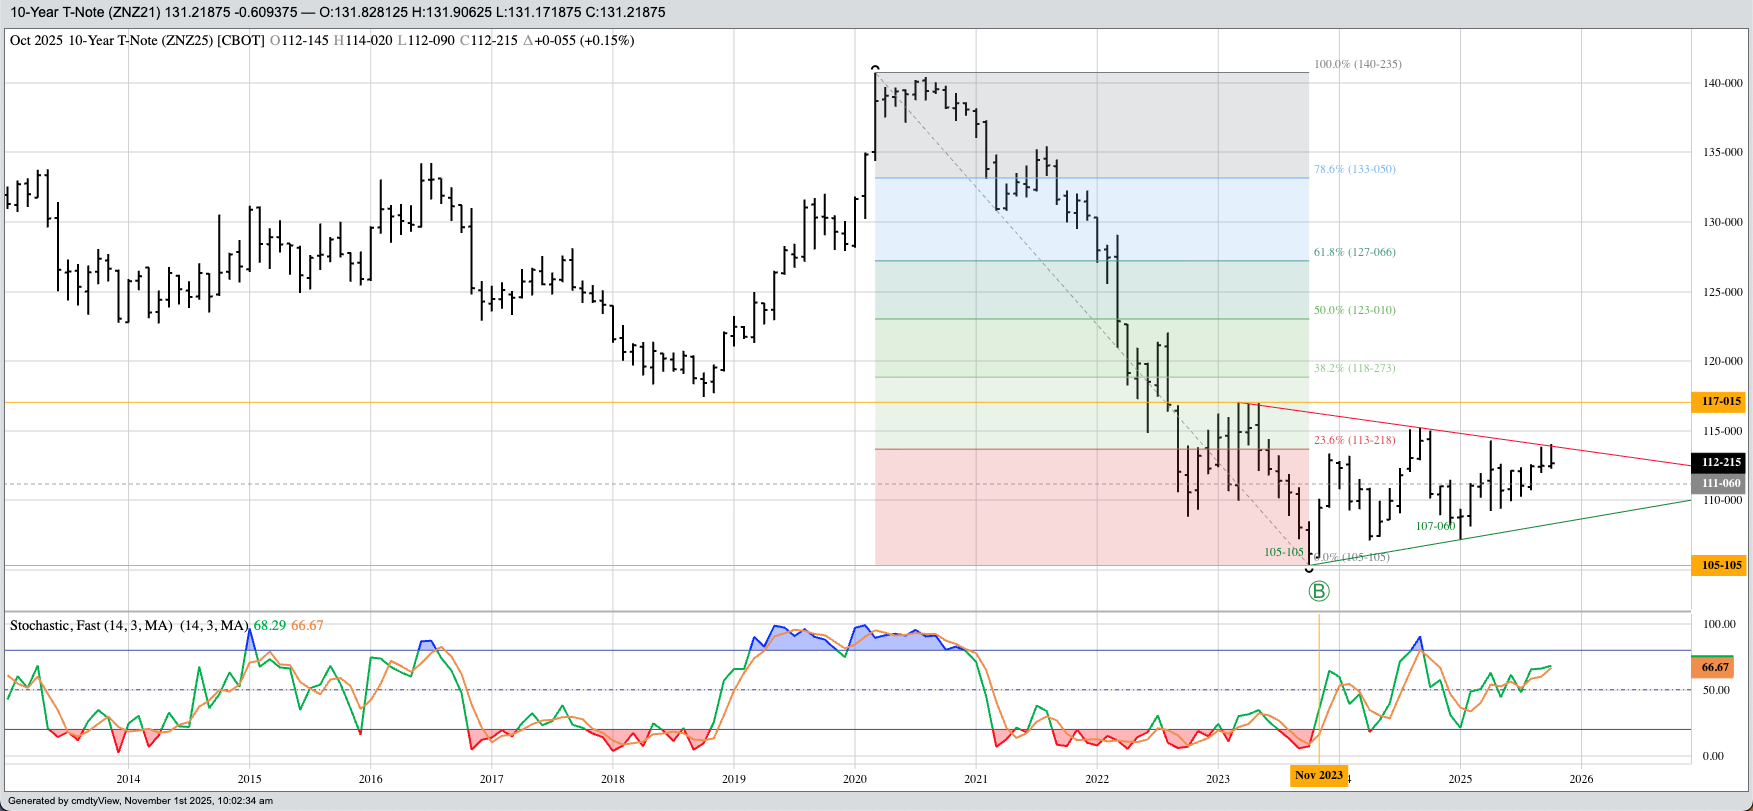This screenshot has height=811, width=1753.
Task: Select the 23.6% (113-218) Fibonacci label
Action: [x=1354, y=440]
